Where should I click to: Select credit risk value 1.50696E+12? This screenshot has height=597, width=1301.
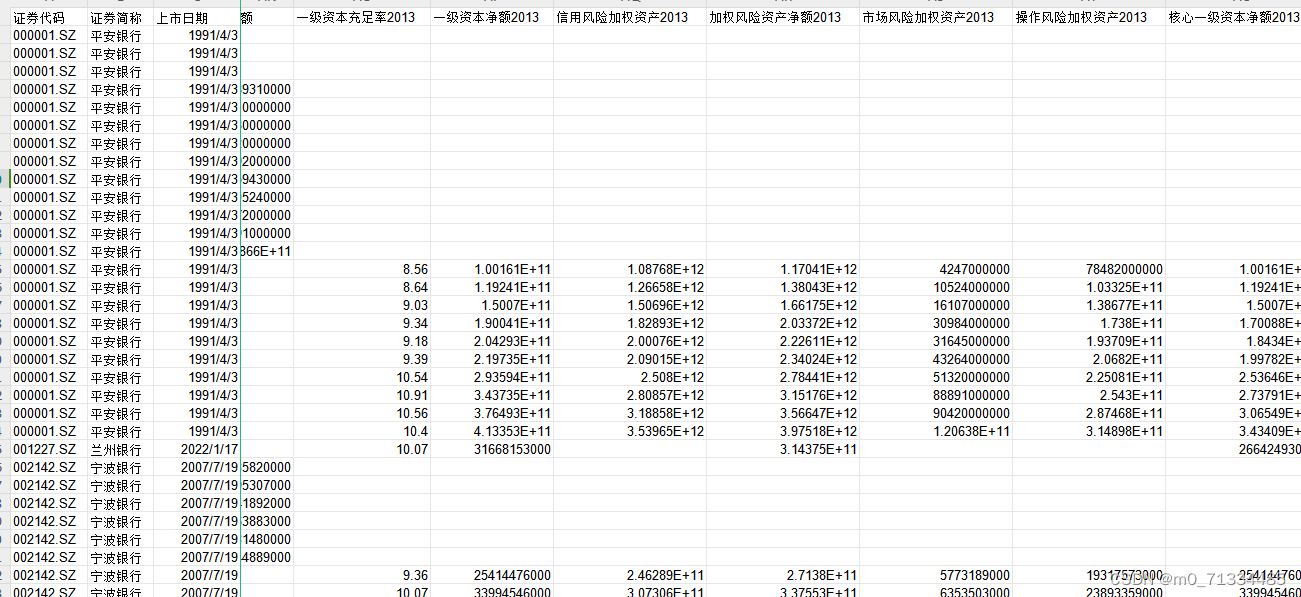tap(630, 305)
